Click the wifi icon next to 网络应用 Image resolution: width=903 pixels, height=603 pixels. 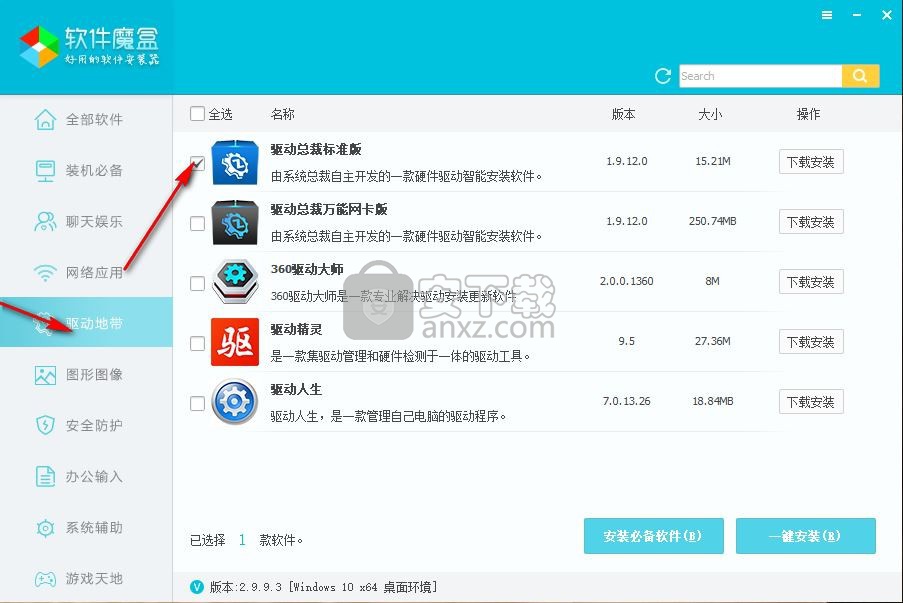click(x=45, y=272)
